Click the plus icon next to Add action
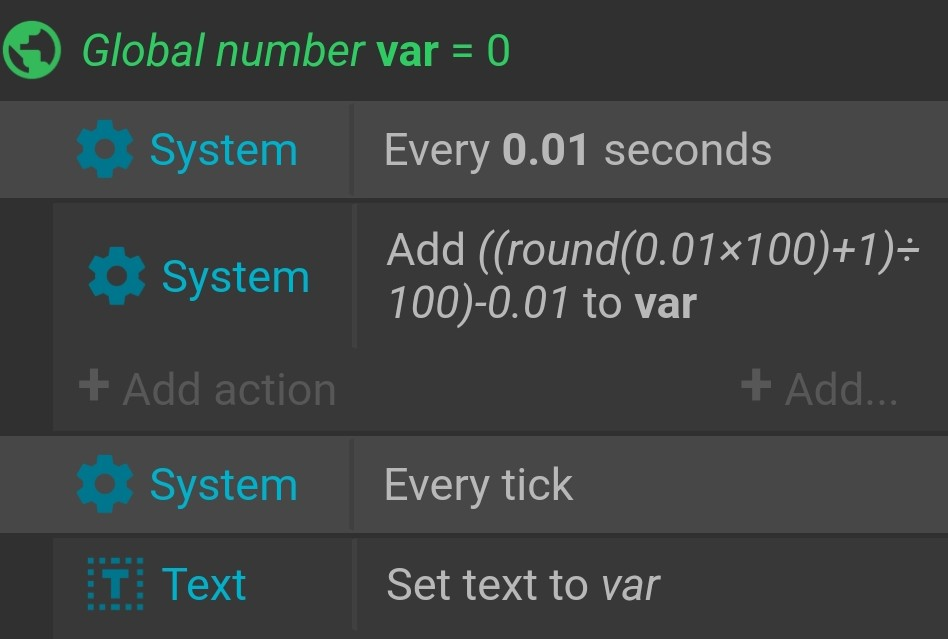Image resolution: width=948 pixels, height=639 pixels. (x=94, y=386)
